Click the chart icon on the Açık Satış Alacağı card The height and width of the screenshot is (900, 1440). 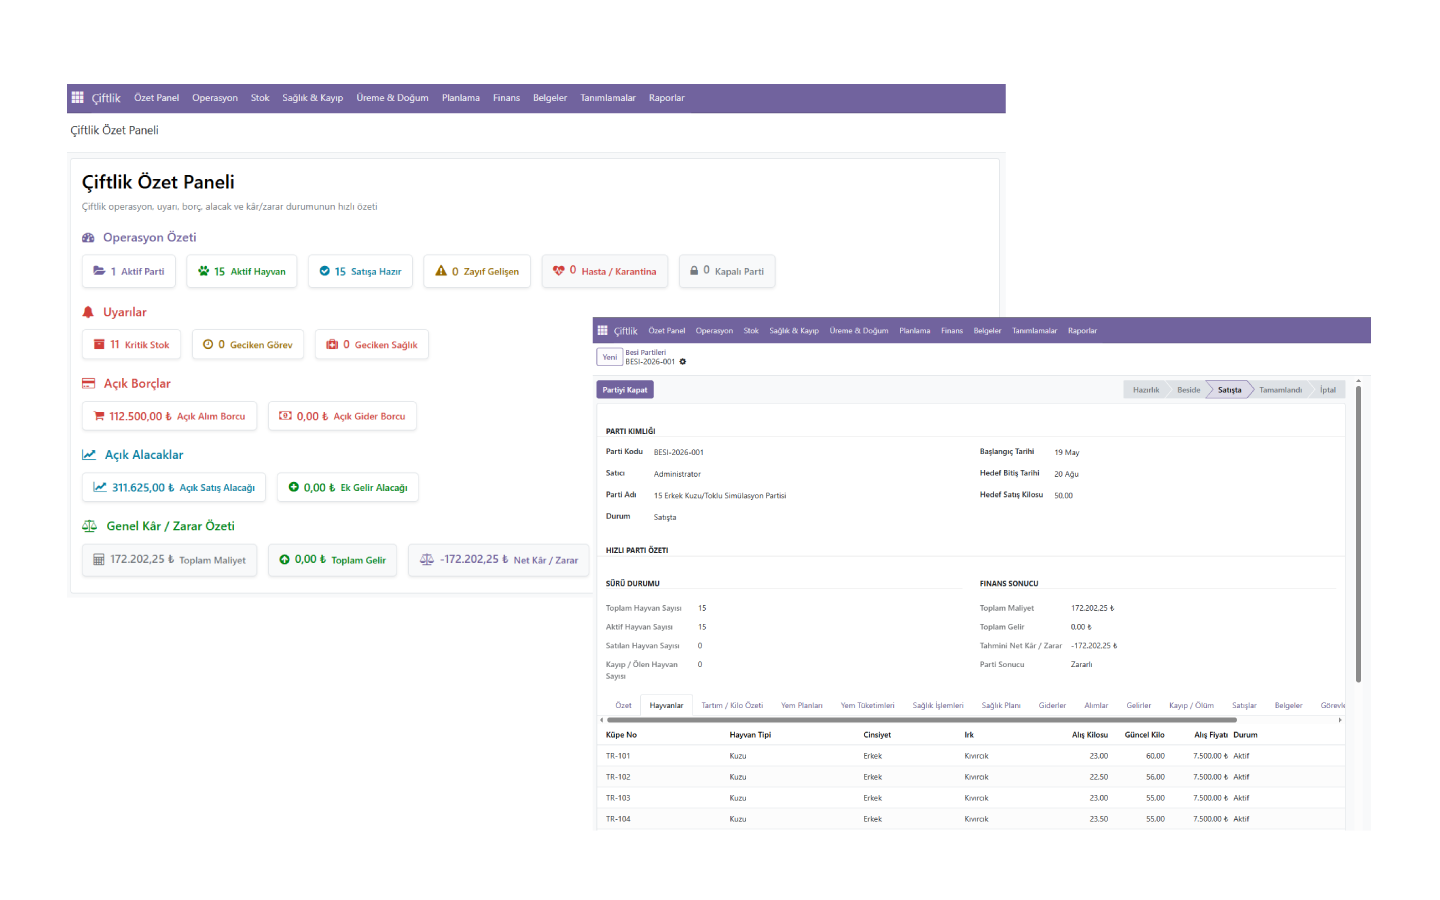[100, 487]
